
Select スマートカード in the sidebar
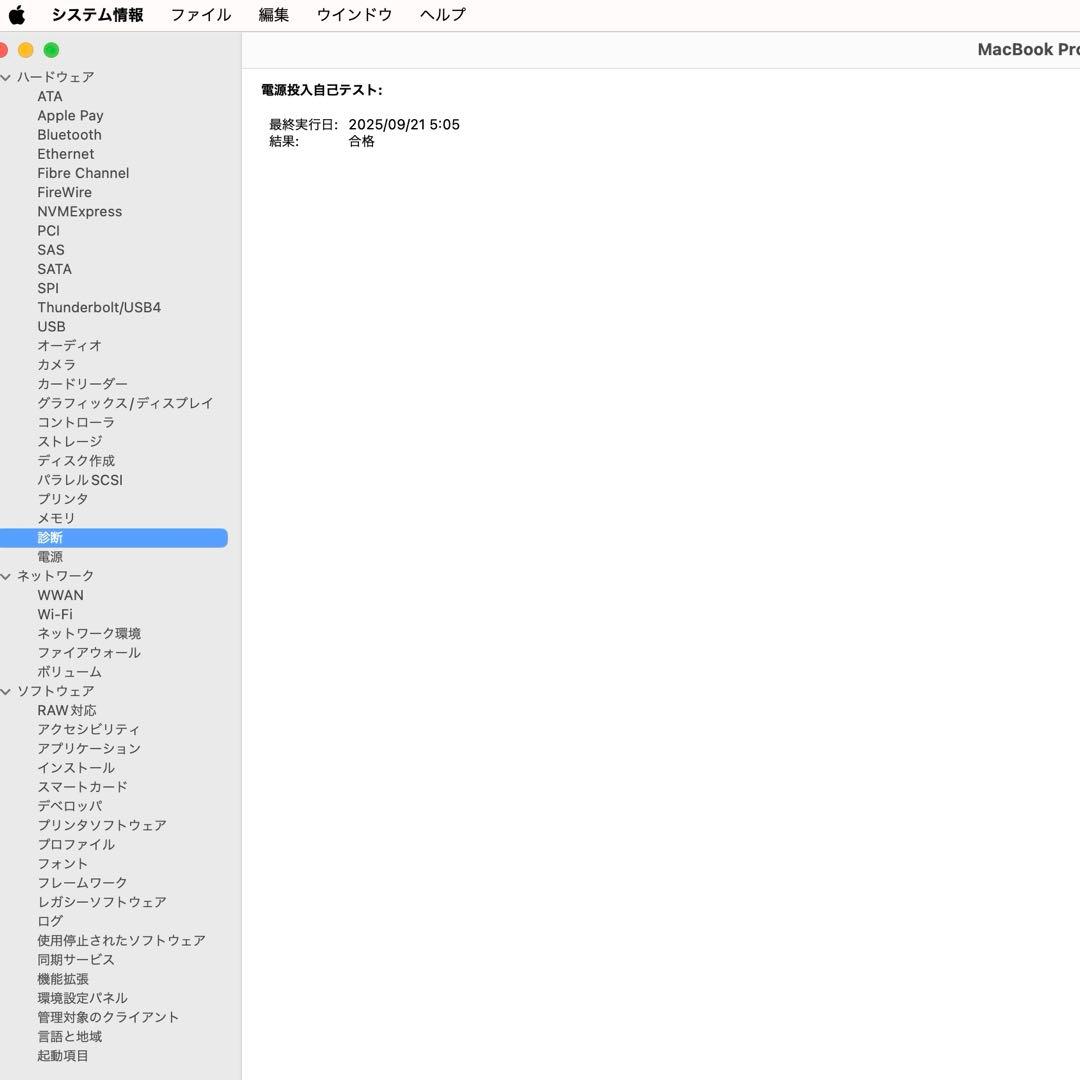[x=82, y=787]
